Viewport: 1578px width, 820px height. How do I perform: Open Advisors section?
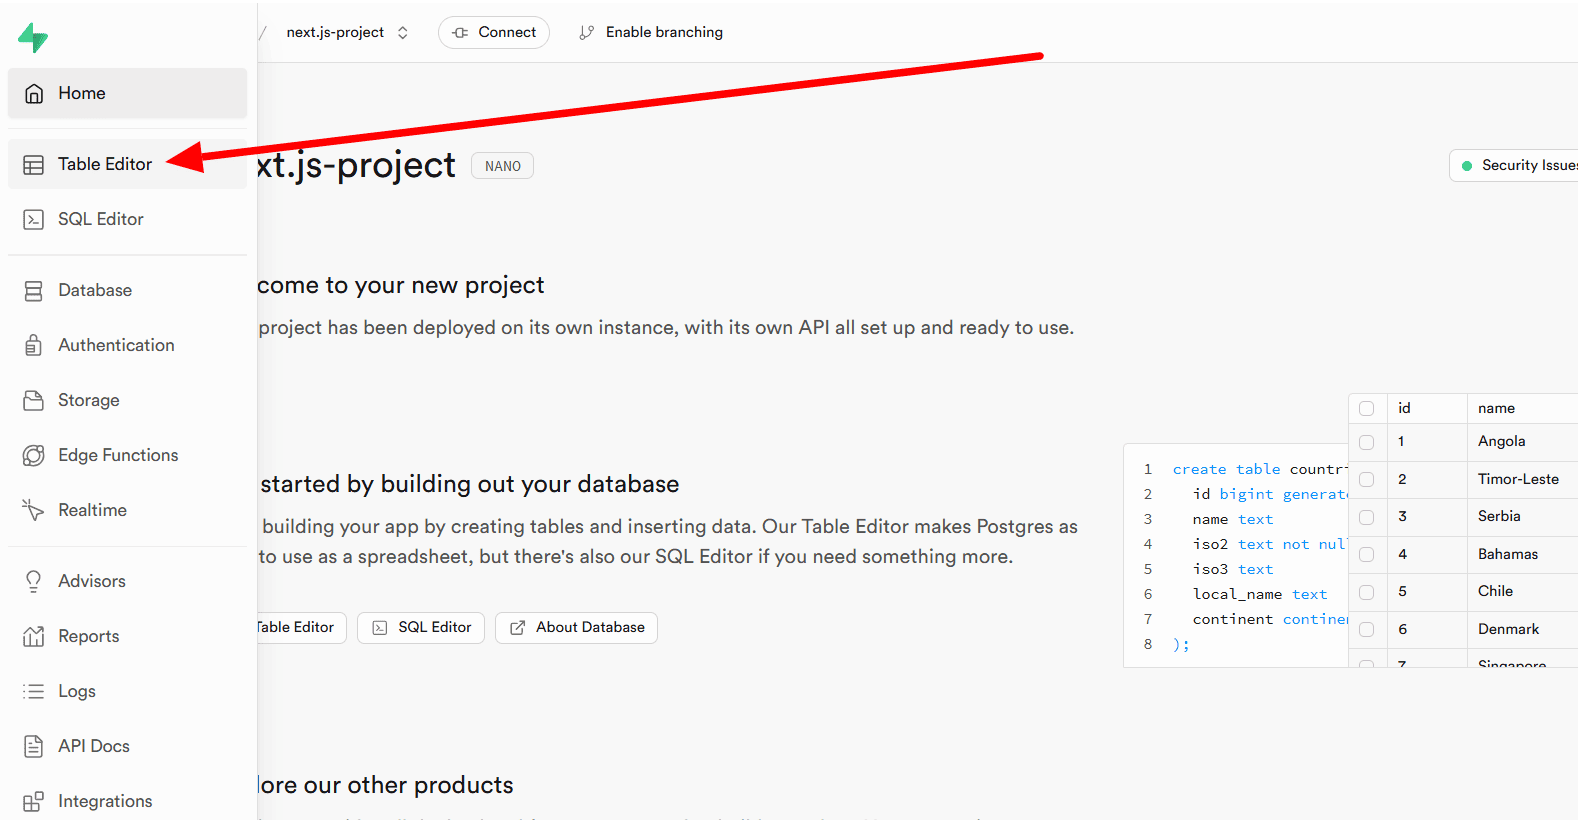click(x=127, y=581)
